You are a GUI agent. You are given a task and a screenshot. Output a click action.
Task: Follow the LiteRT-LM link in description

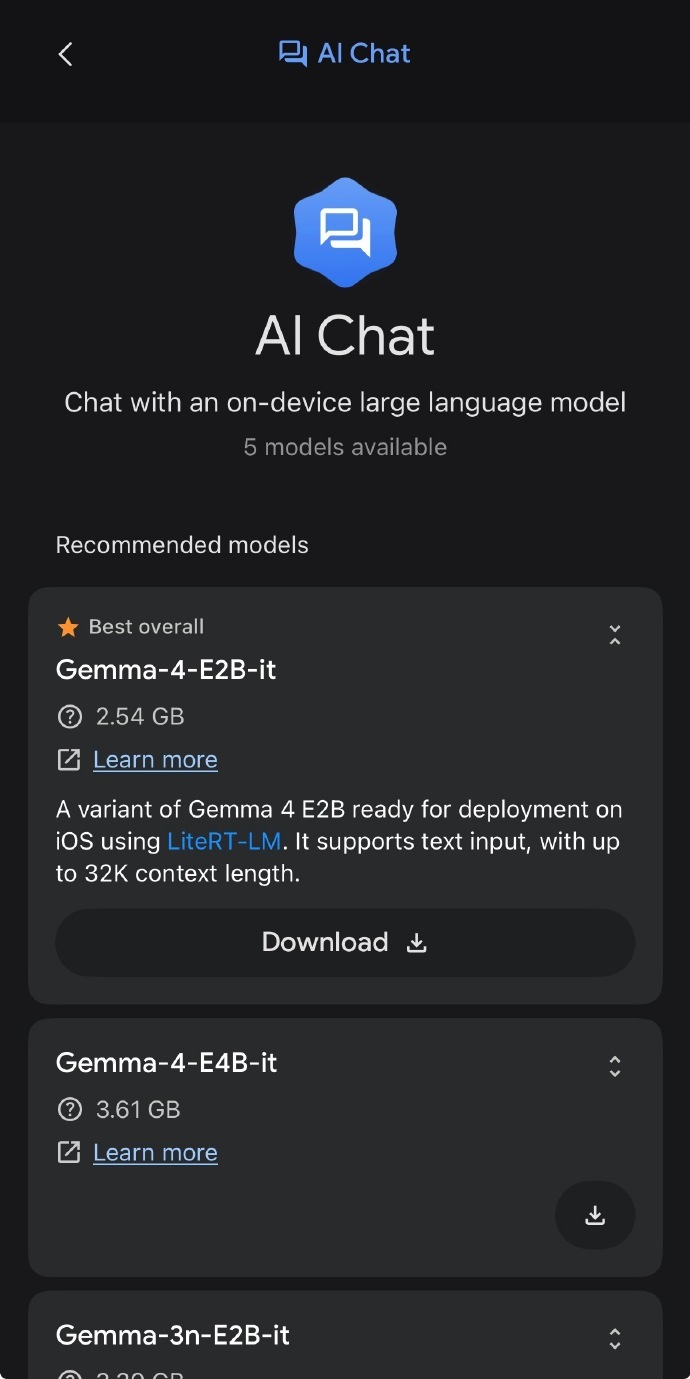224,841
